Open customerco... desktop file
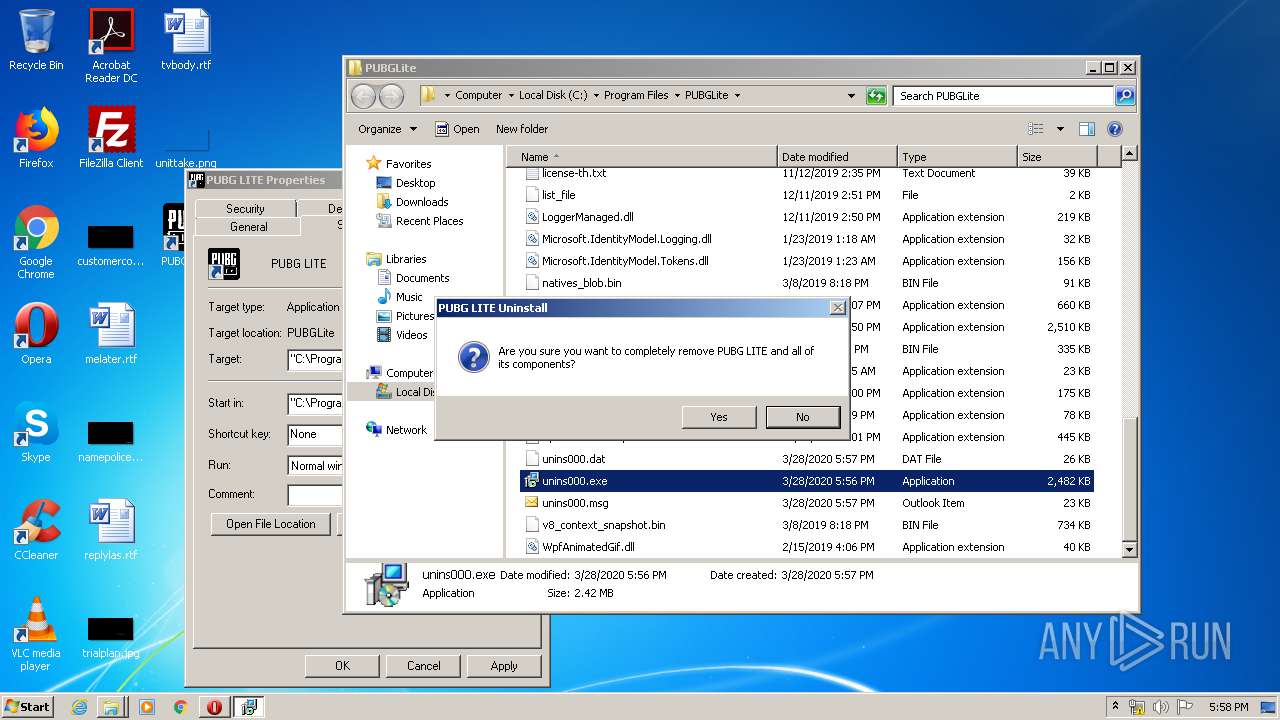The height and width of the screenshot is (720, 1280). (110, 246)
